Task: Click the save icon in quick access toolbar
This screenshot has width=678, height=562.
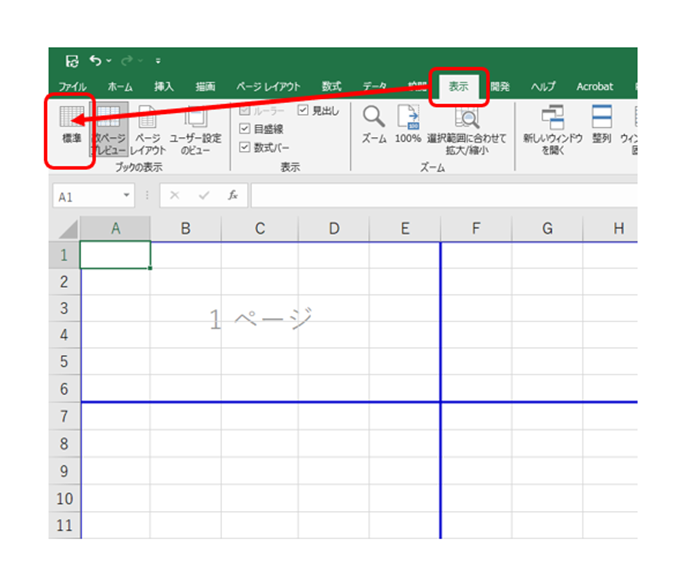Action: coord(72,60)
